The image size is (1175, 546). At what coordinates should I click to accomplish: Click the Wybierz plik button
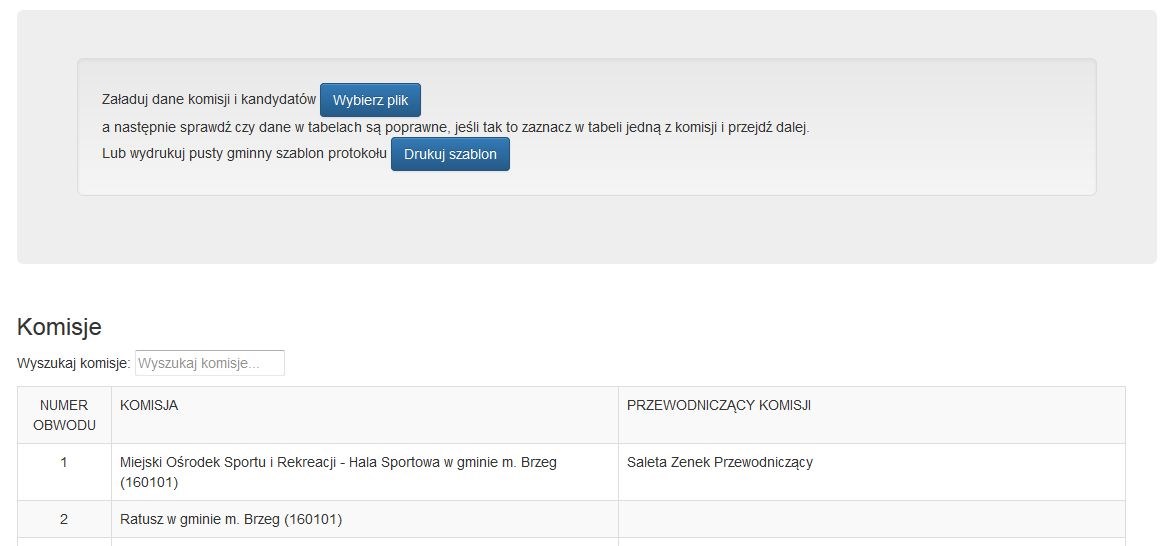coord(370,100)
